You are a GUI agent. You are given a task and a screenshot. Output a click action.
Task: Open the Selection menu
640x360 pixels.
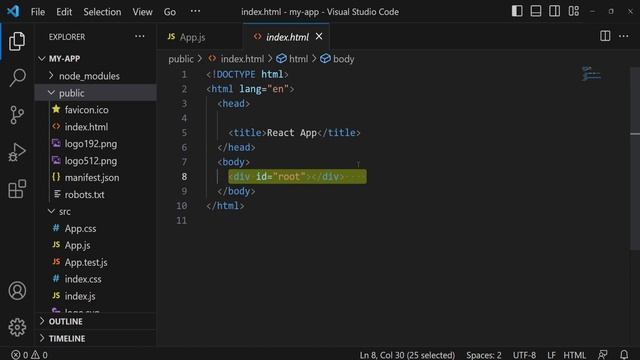[x=102, y=12]
